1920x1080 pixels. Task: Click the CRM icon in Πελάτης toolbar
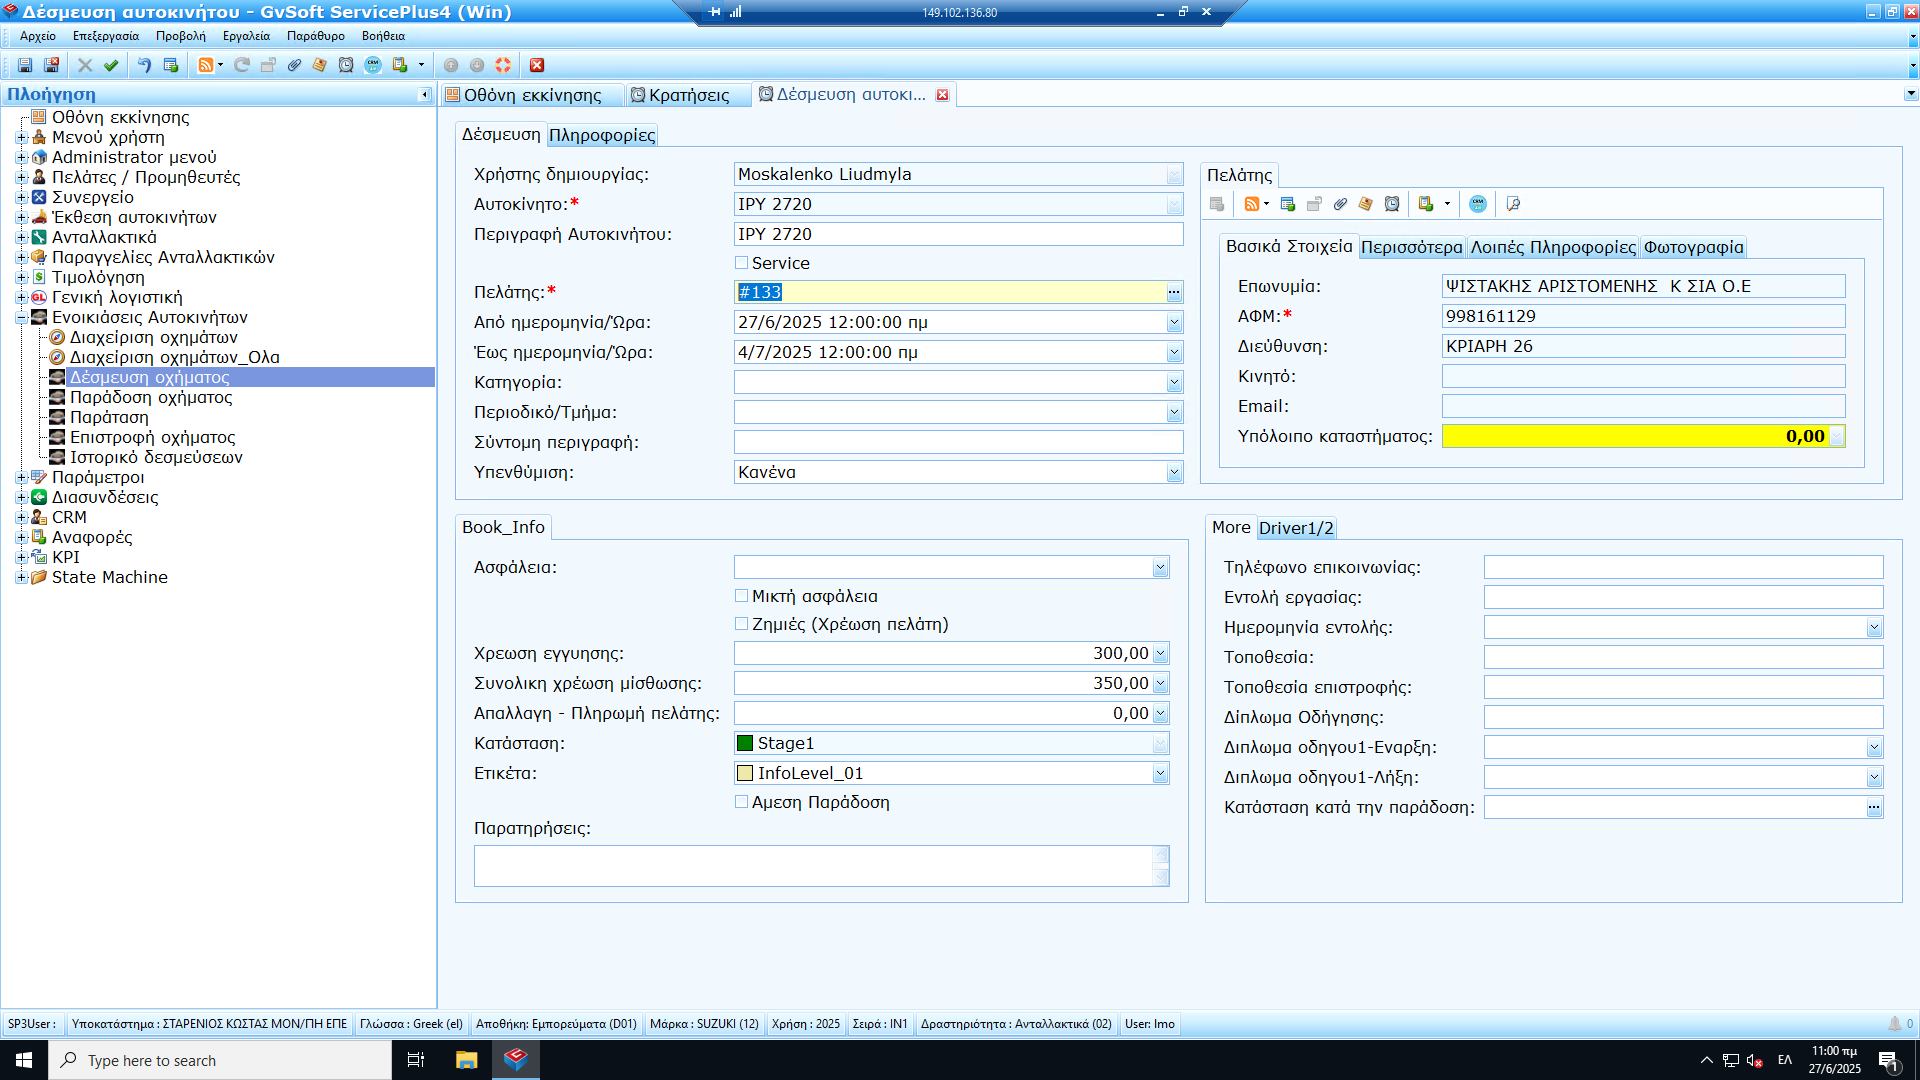(1478, 204)
